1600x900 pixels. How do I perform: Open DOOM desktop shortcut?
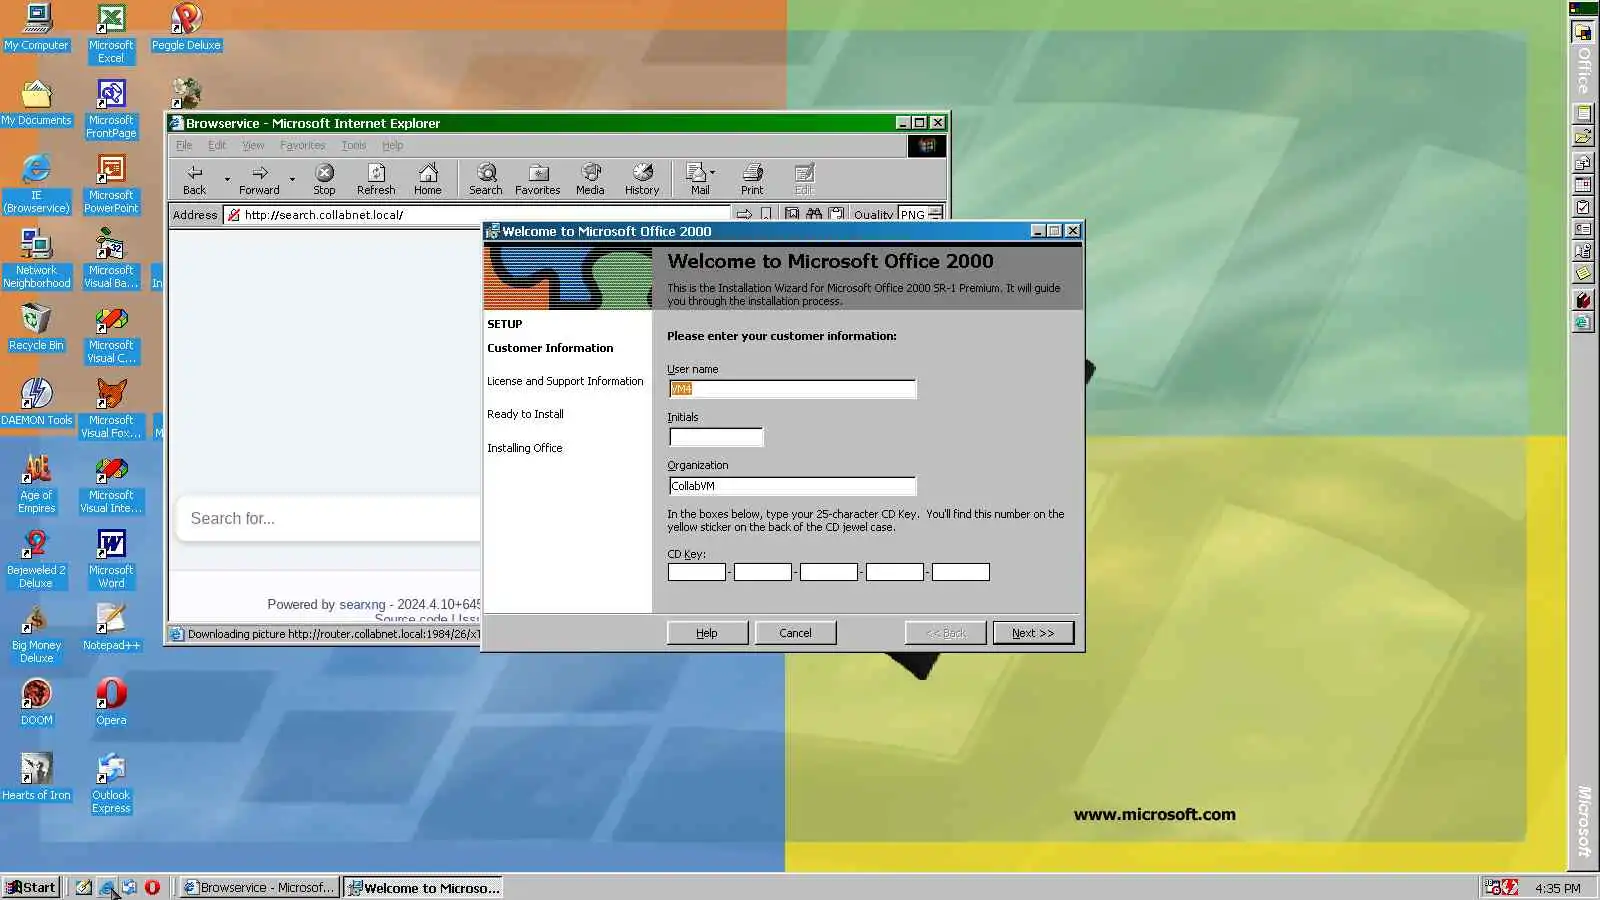tap(37, 702)
